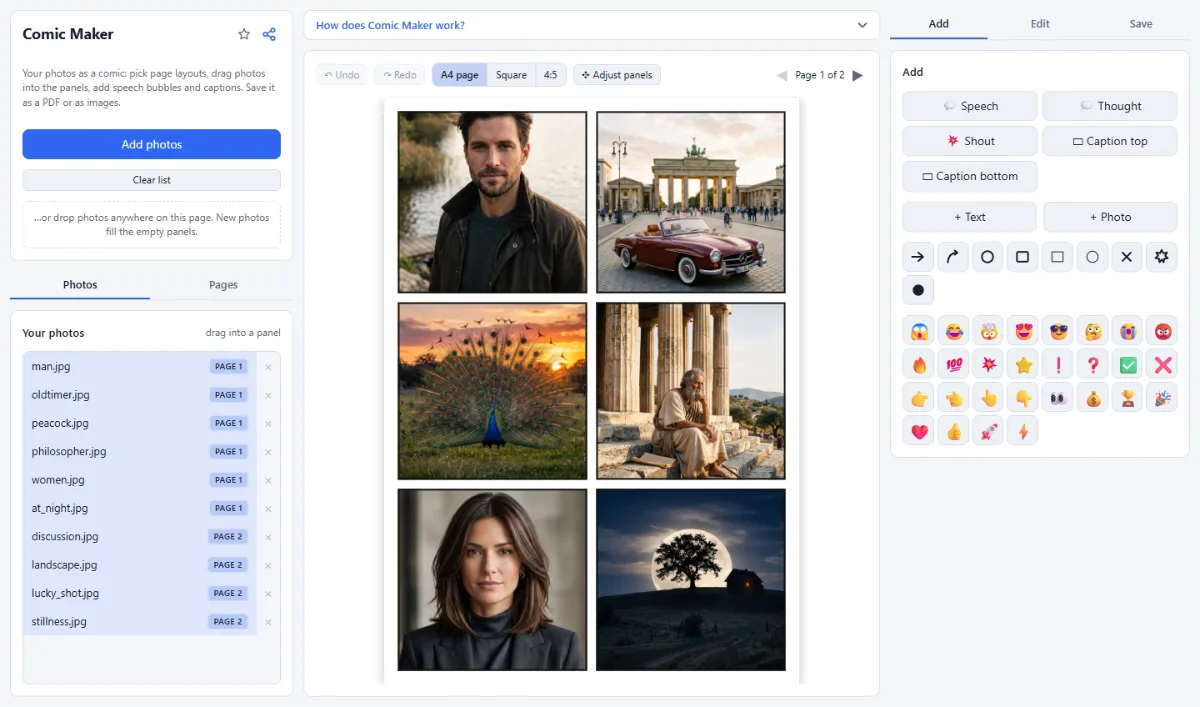Add the eyes emoji sticker
Screen dimensions: 1200x707
[1058, 398]
